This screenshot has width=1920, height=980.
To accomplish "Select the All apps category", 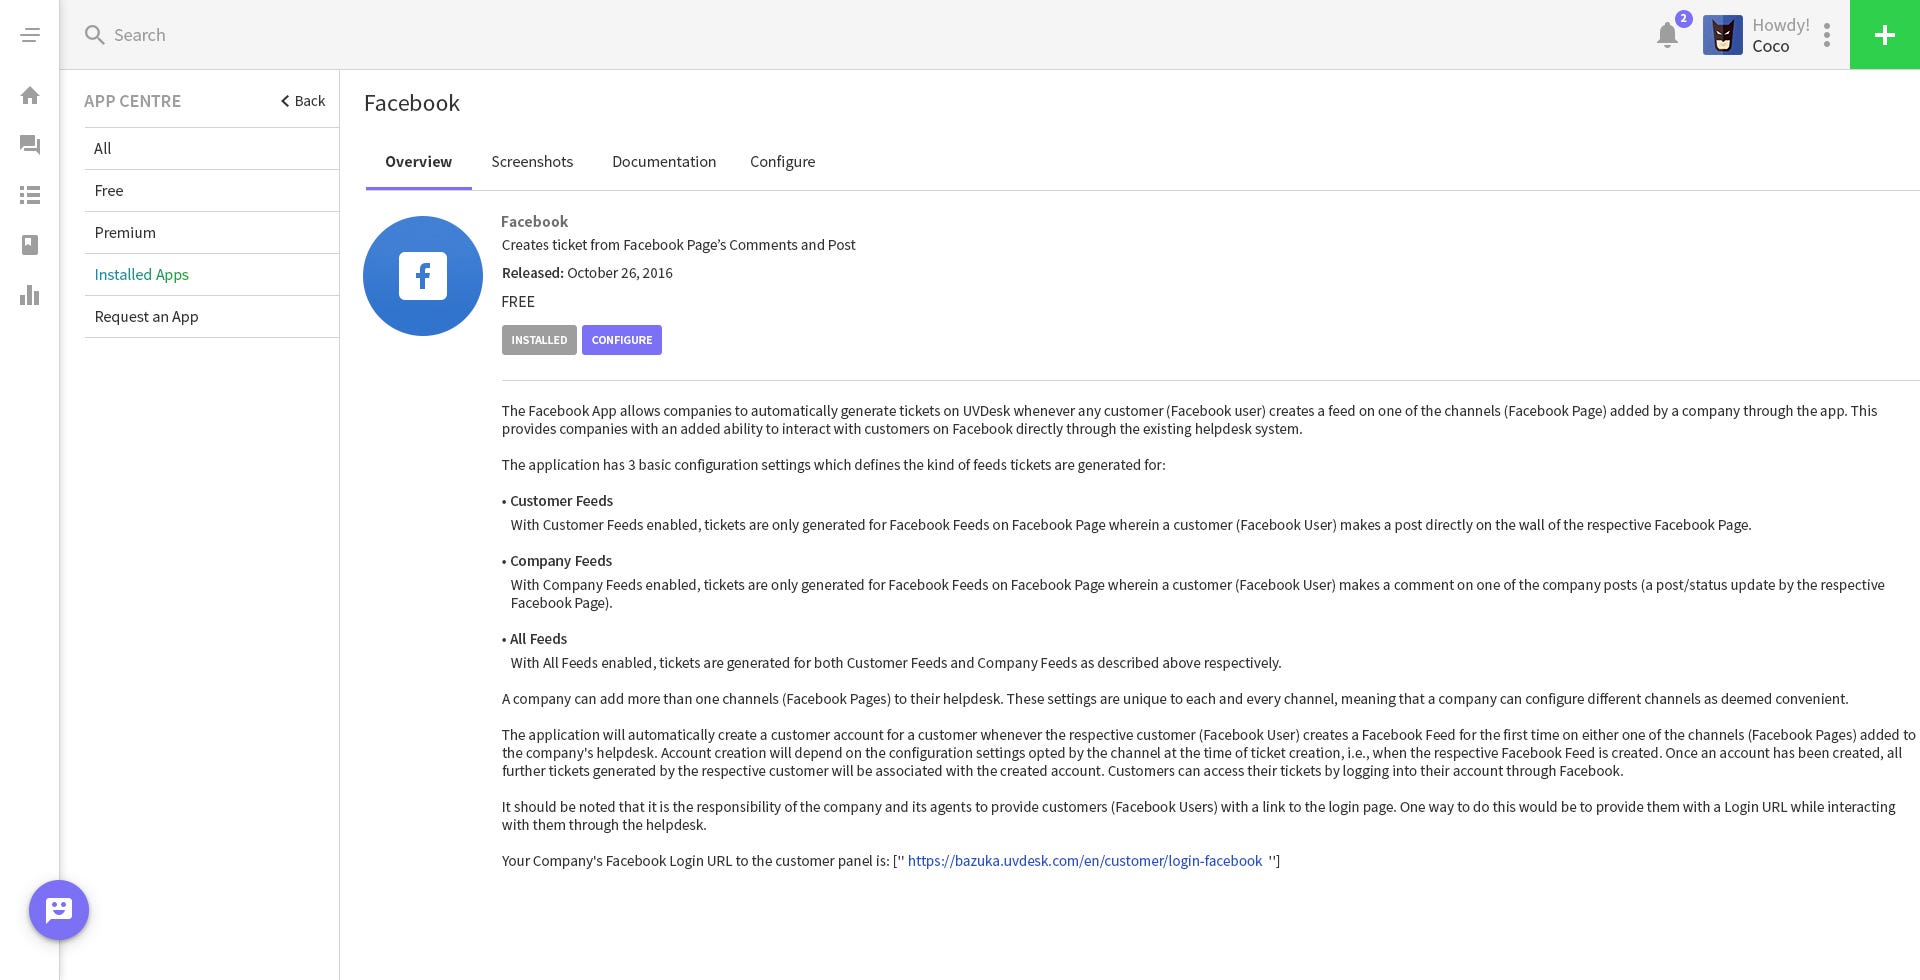I will click(x=212, y=148).
